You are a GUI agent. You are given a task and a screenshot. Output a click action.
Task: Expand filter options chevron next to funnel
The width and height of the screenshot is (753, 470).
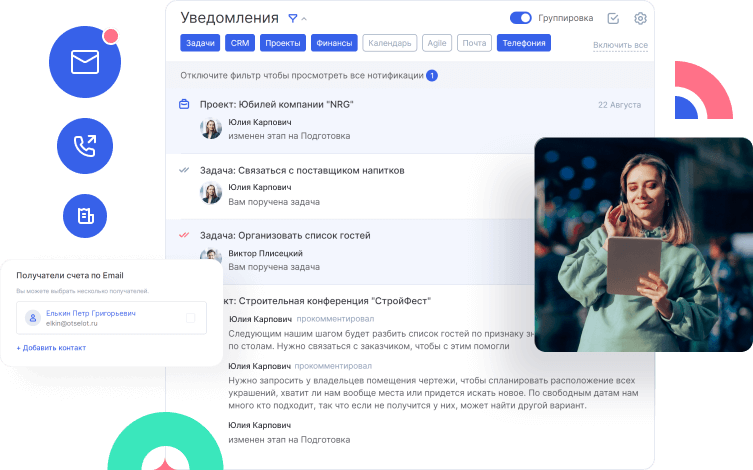tap(304, 19)
